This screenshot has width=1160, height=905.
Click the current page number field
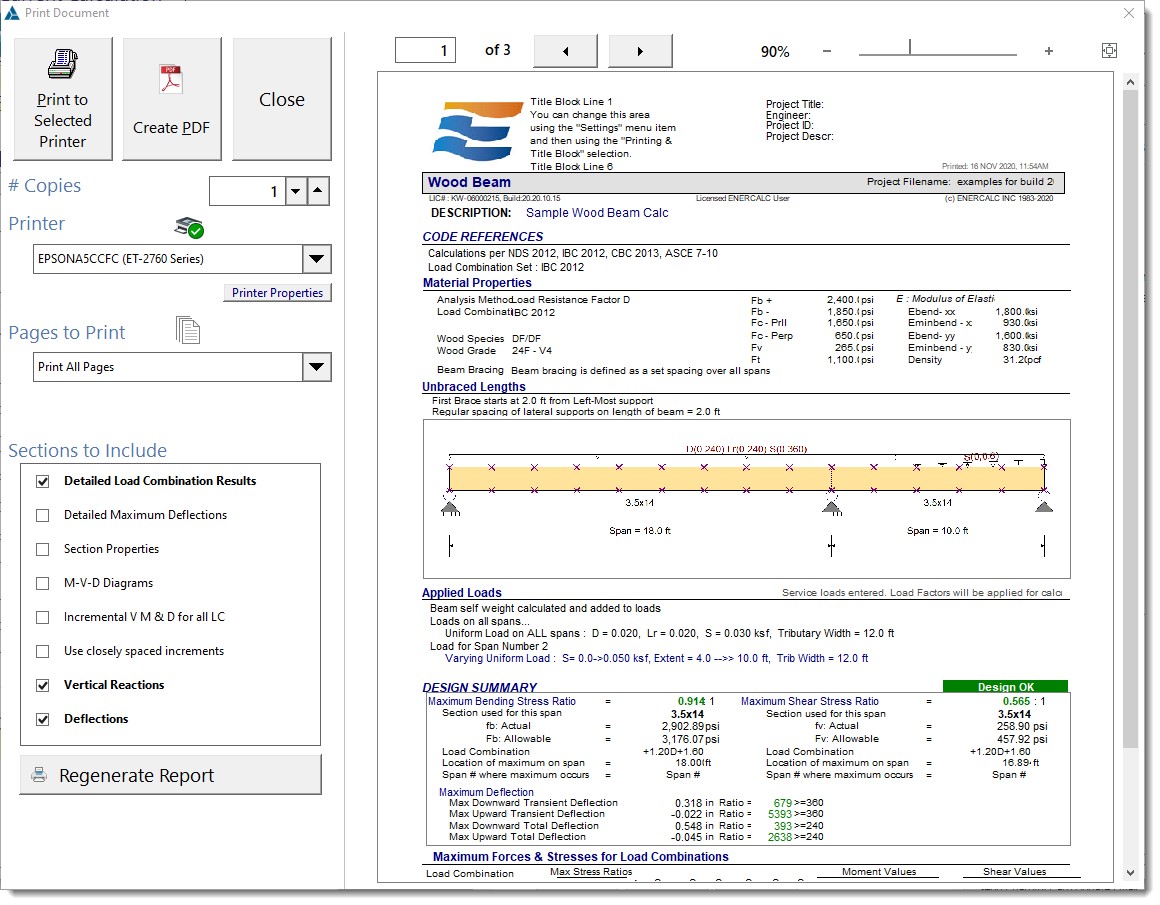coord(425,51)
